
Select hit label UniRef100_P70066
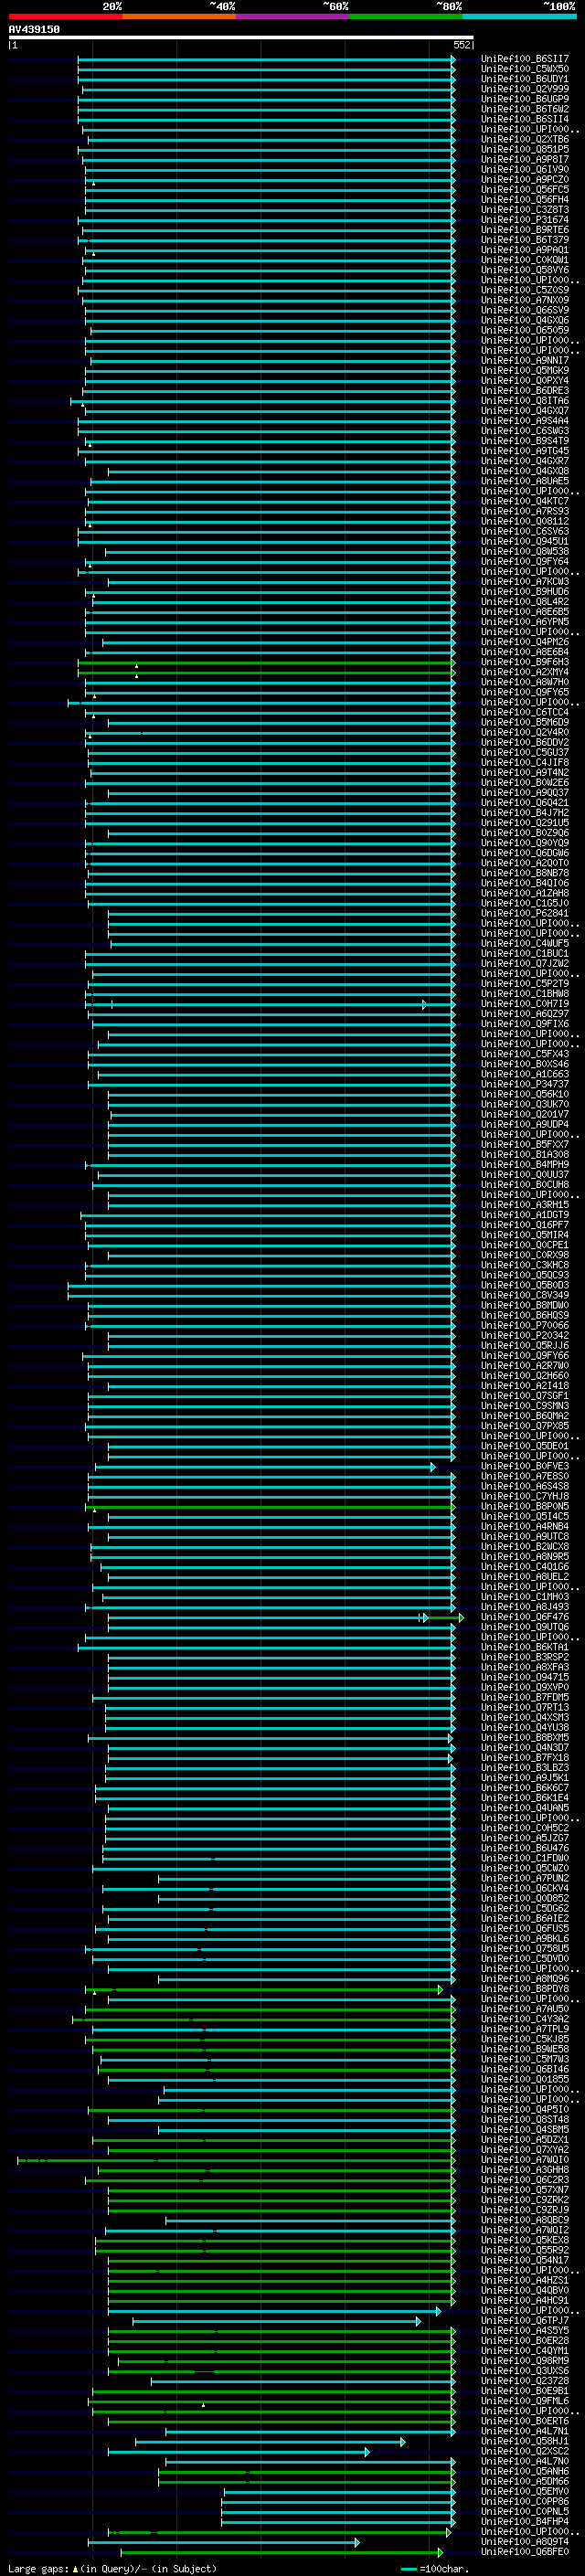(524, 1325)
